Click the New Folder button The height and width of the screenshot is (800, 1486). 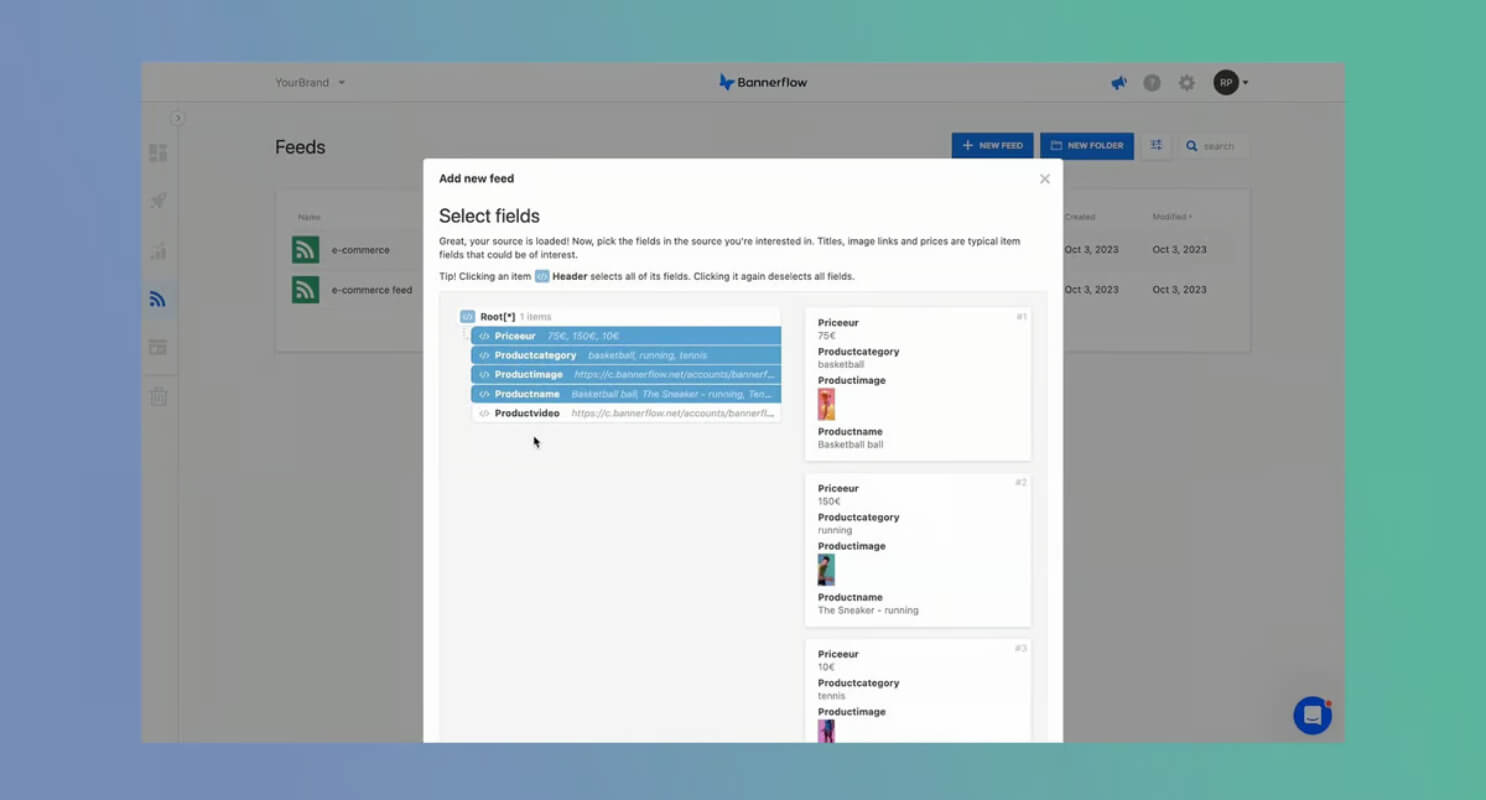click(1087, 146)
